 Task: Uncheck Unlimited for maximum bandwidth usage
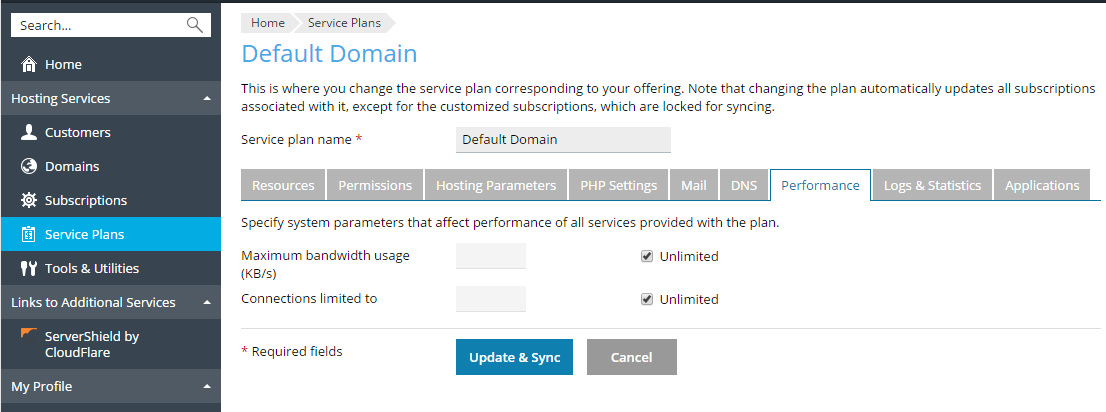pyautogui.click(x=647, y=256)
